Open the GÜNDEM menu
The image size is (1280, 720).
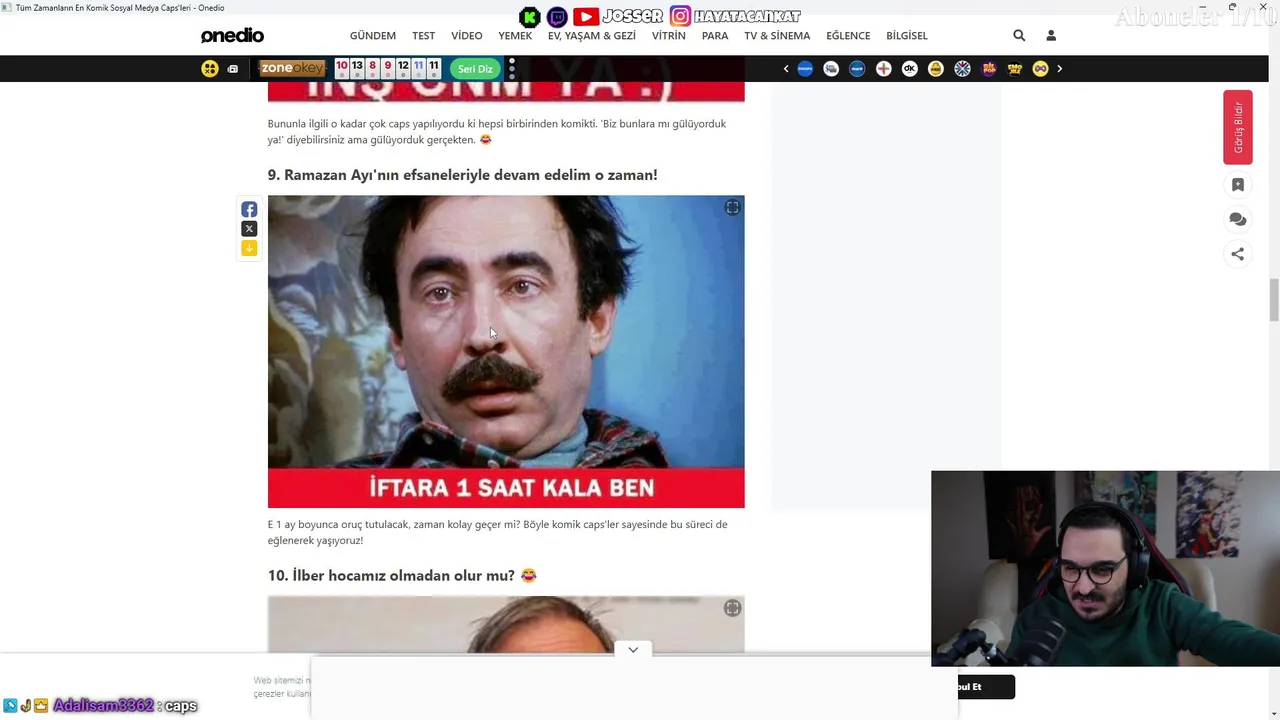click(373, 36)
